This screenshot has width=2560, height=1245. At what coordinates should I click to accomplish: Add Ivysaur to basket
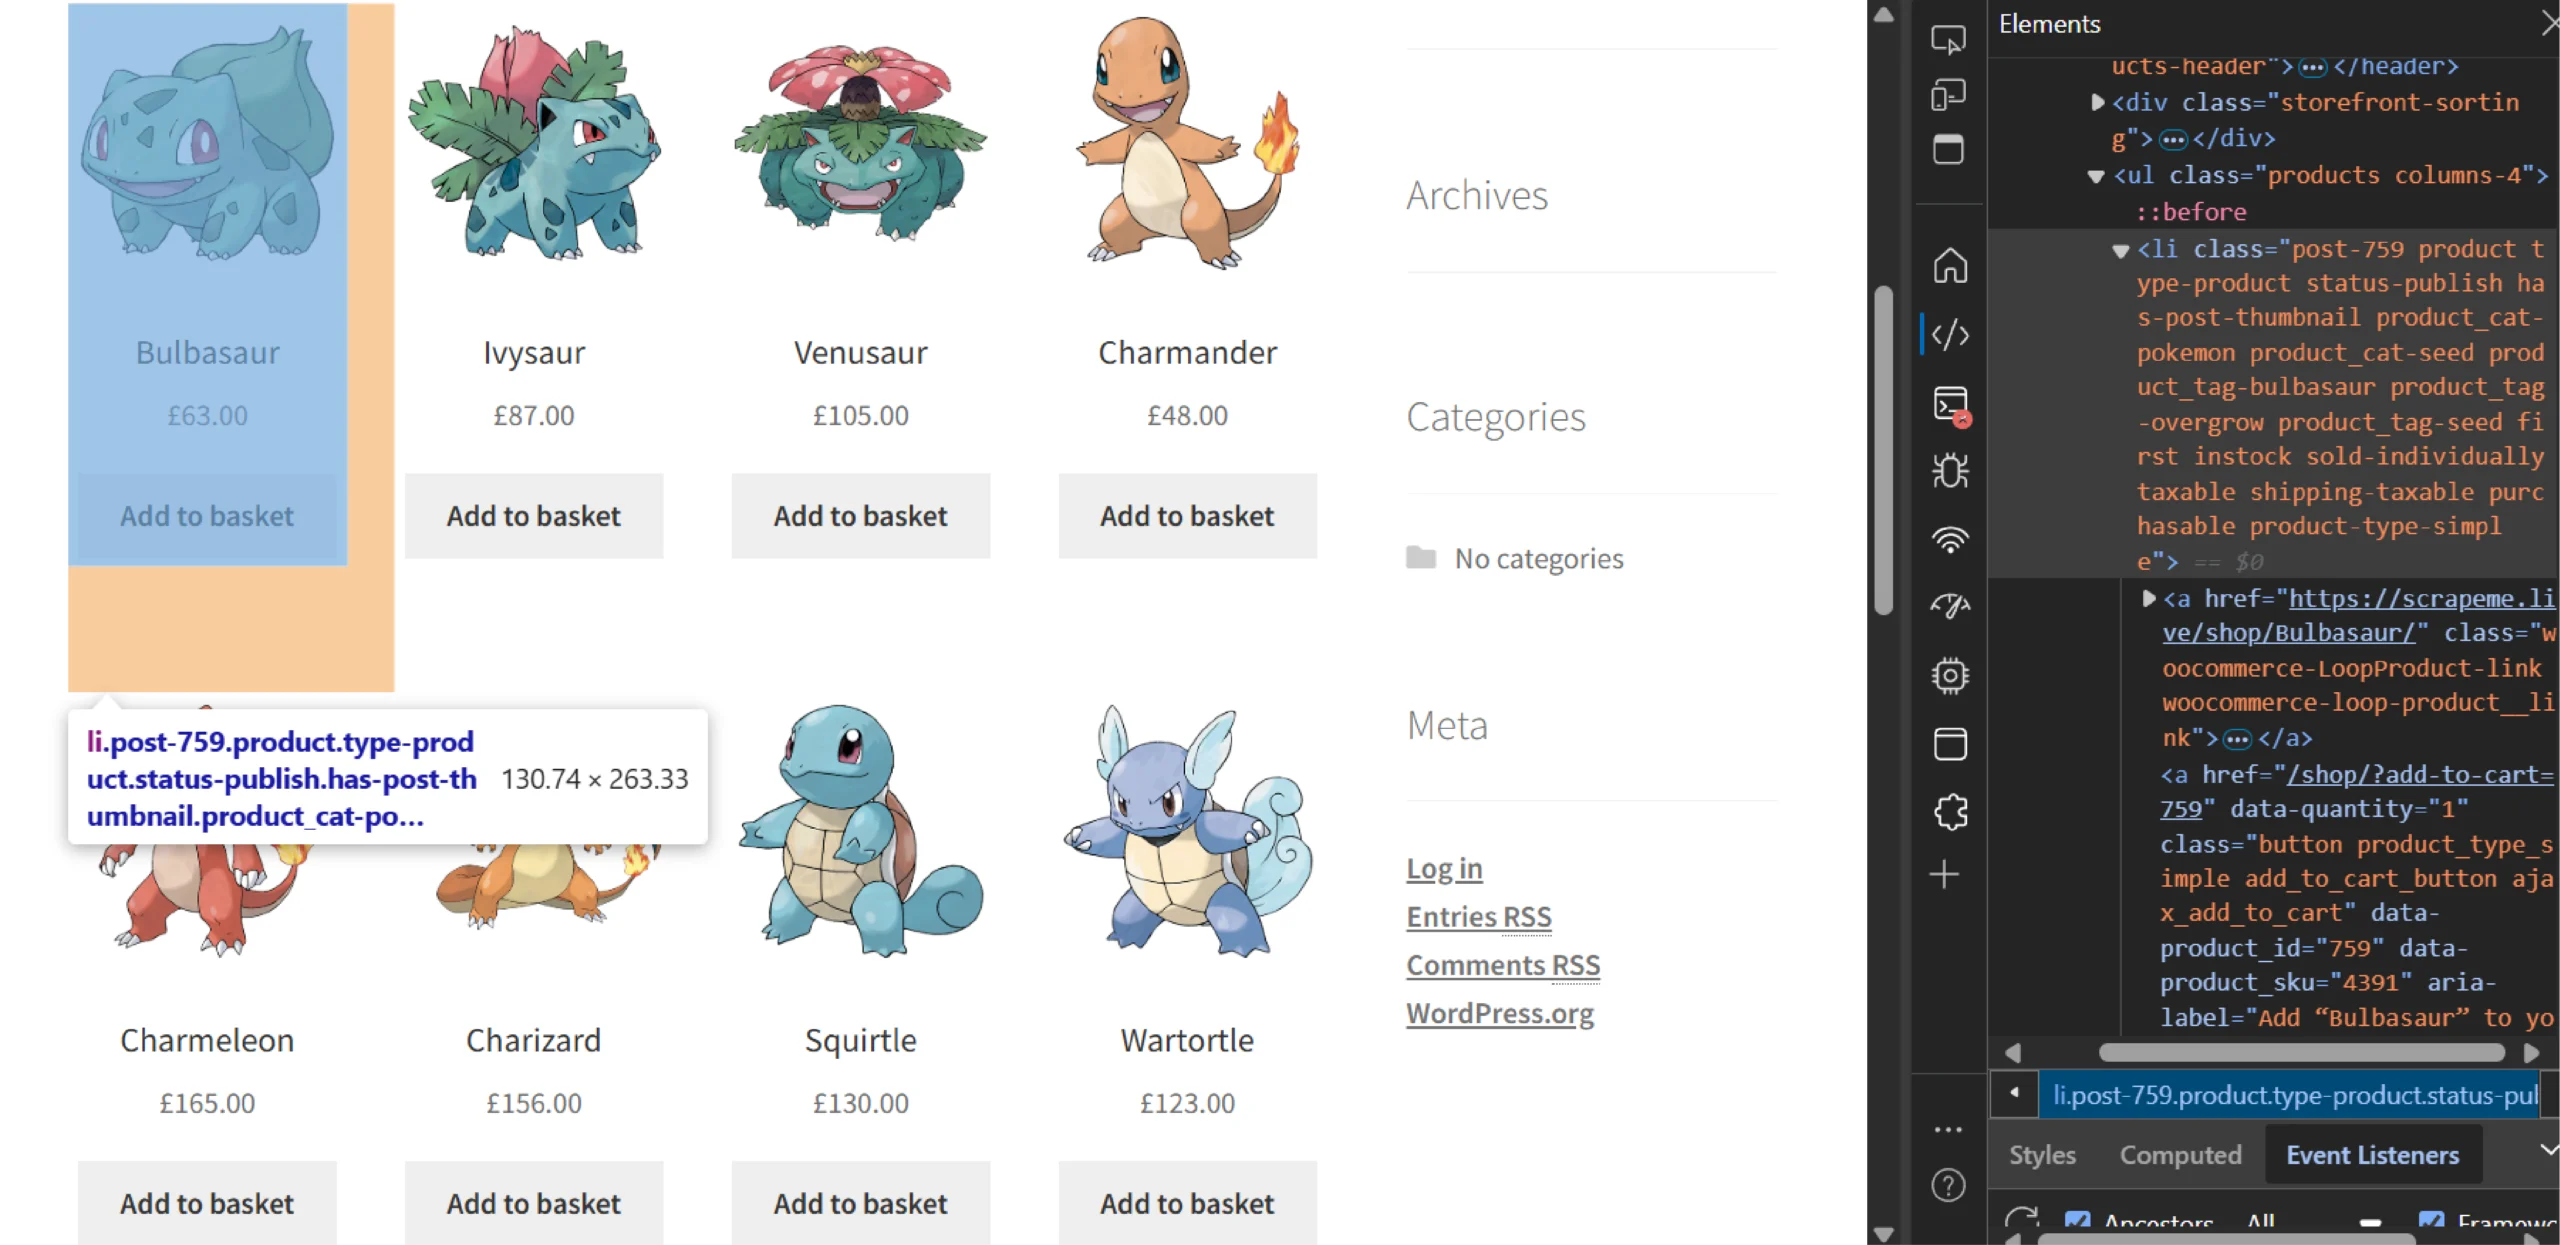(533, 516)
